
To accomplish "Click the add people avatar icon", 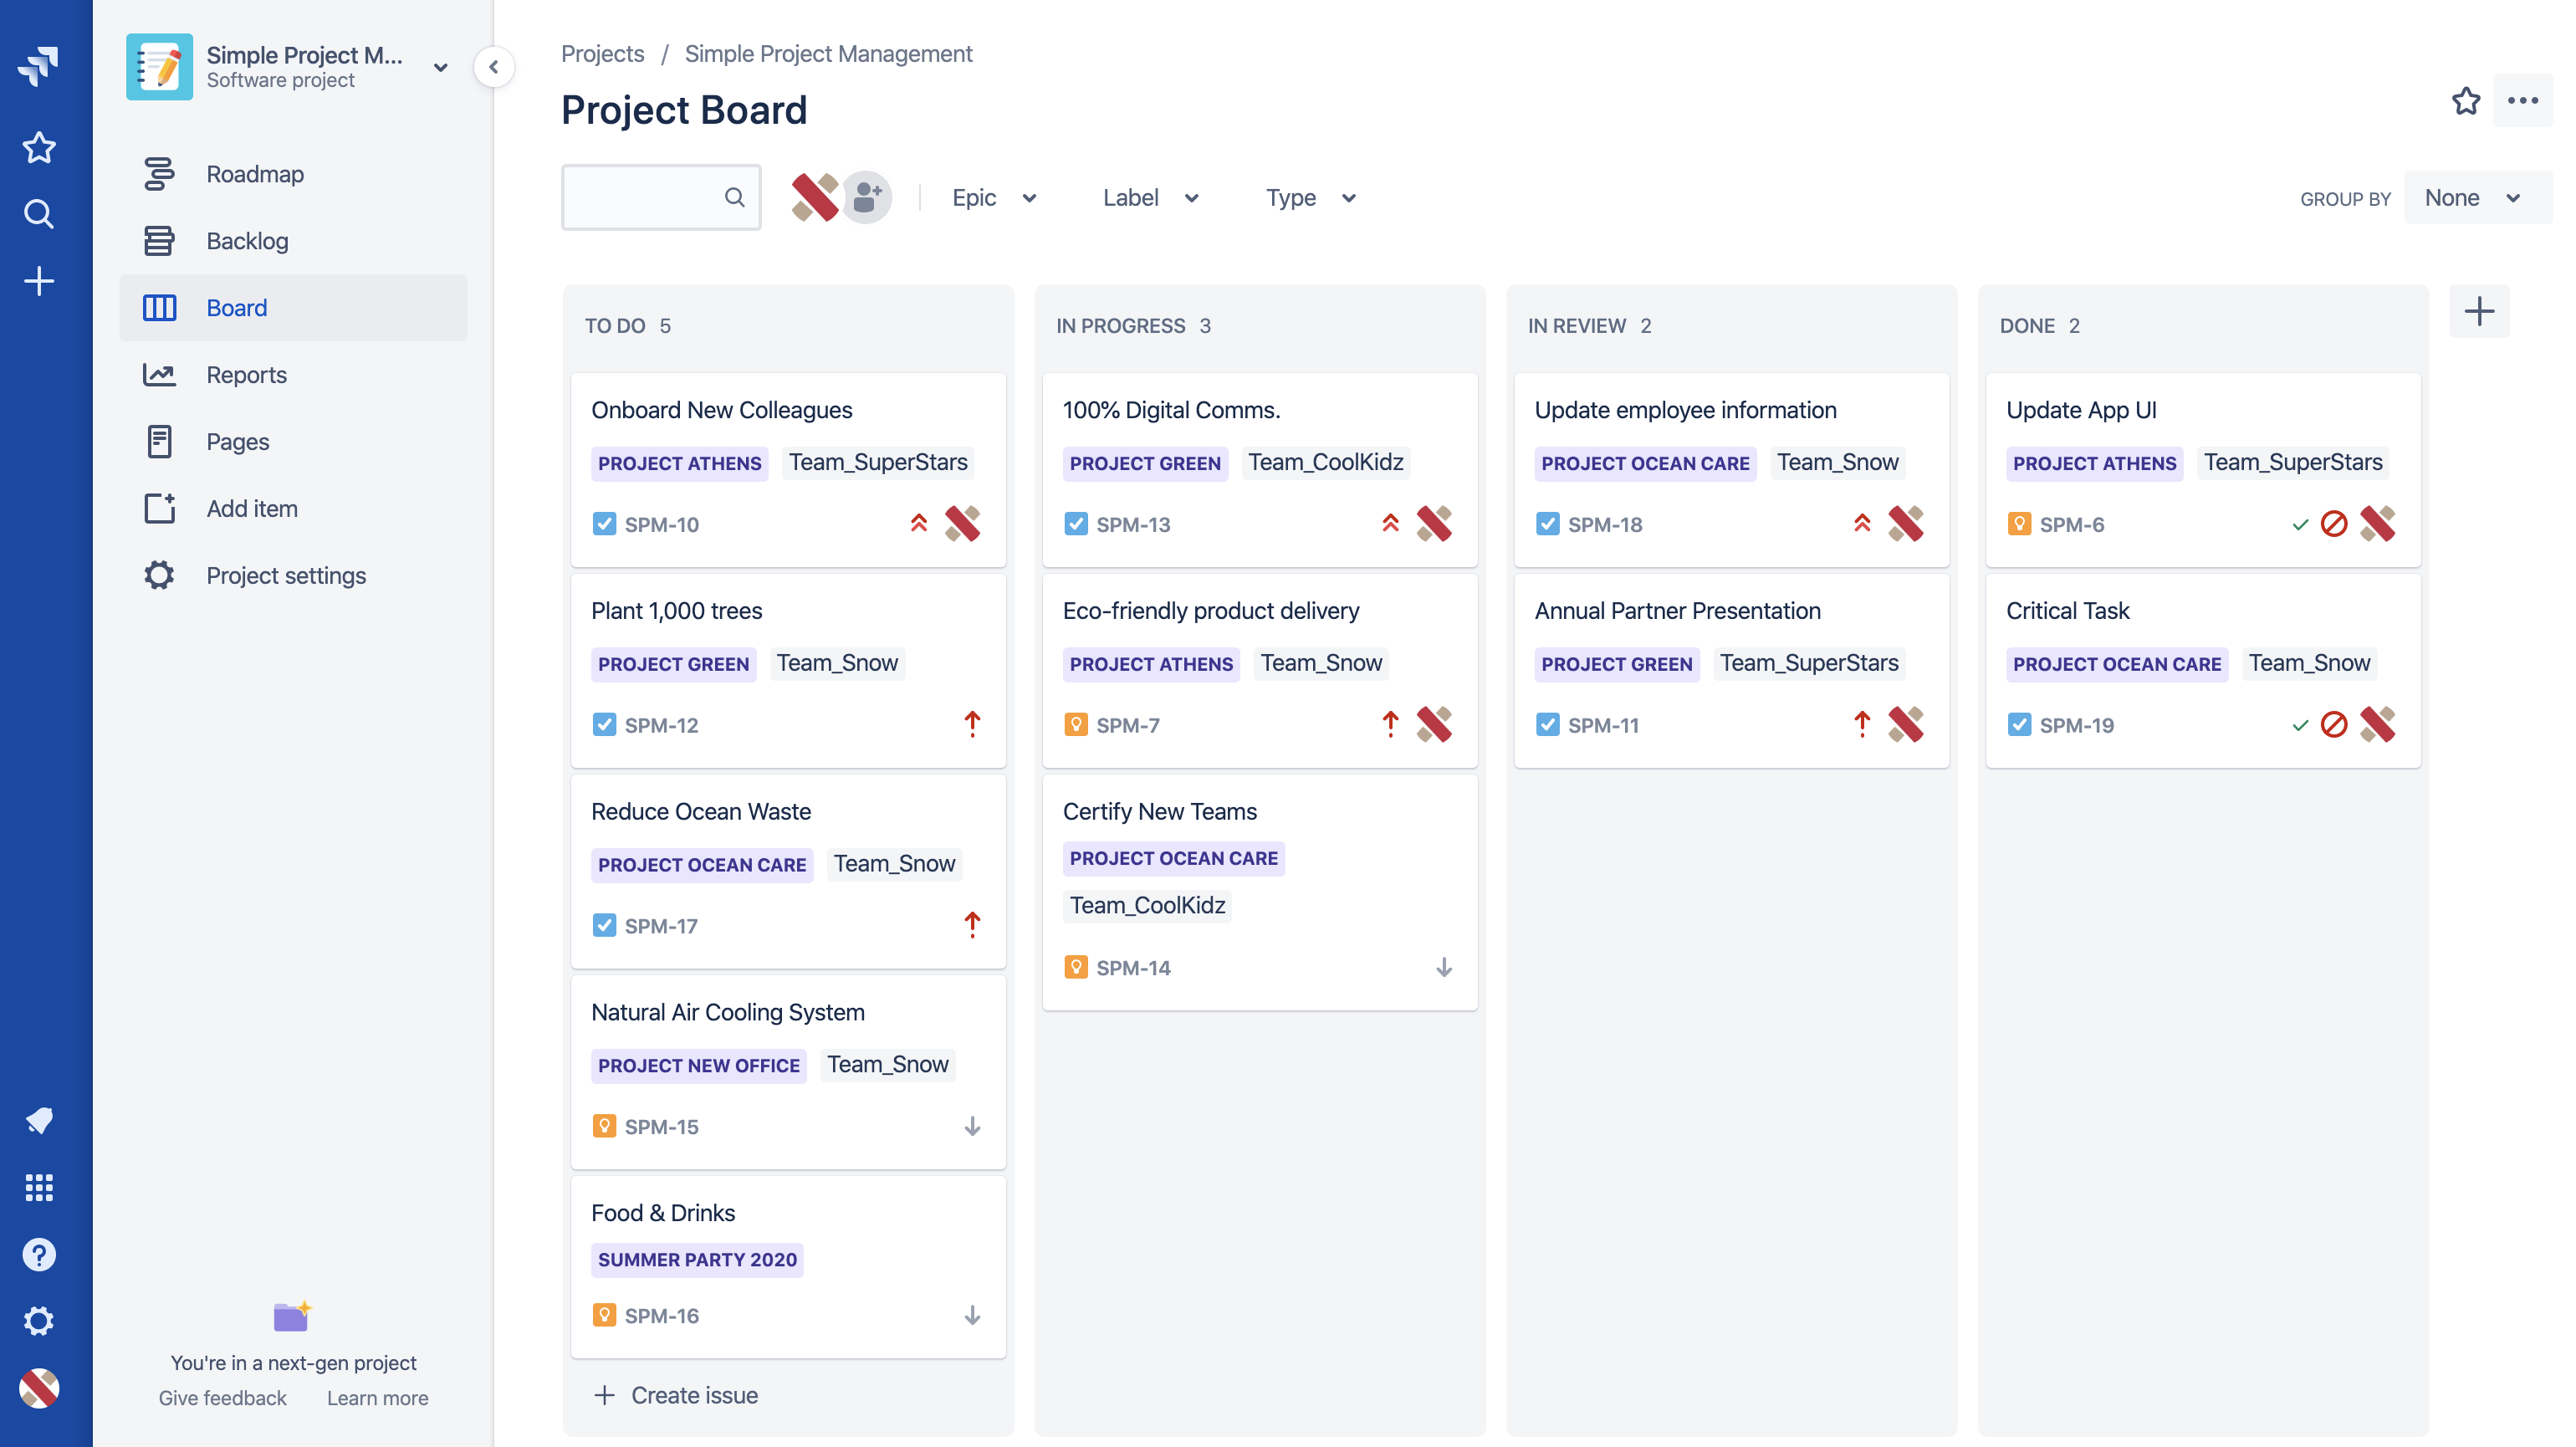I will pyautogui.click(x=866, y=197).
